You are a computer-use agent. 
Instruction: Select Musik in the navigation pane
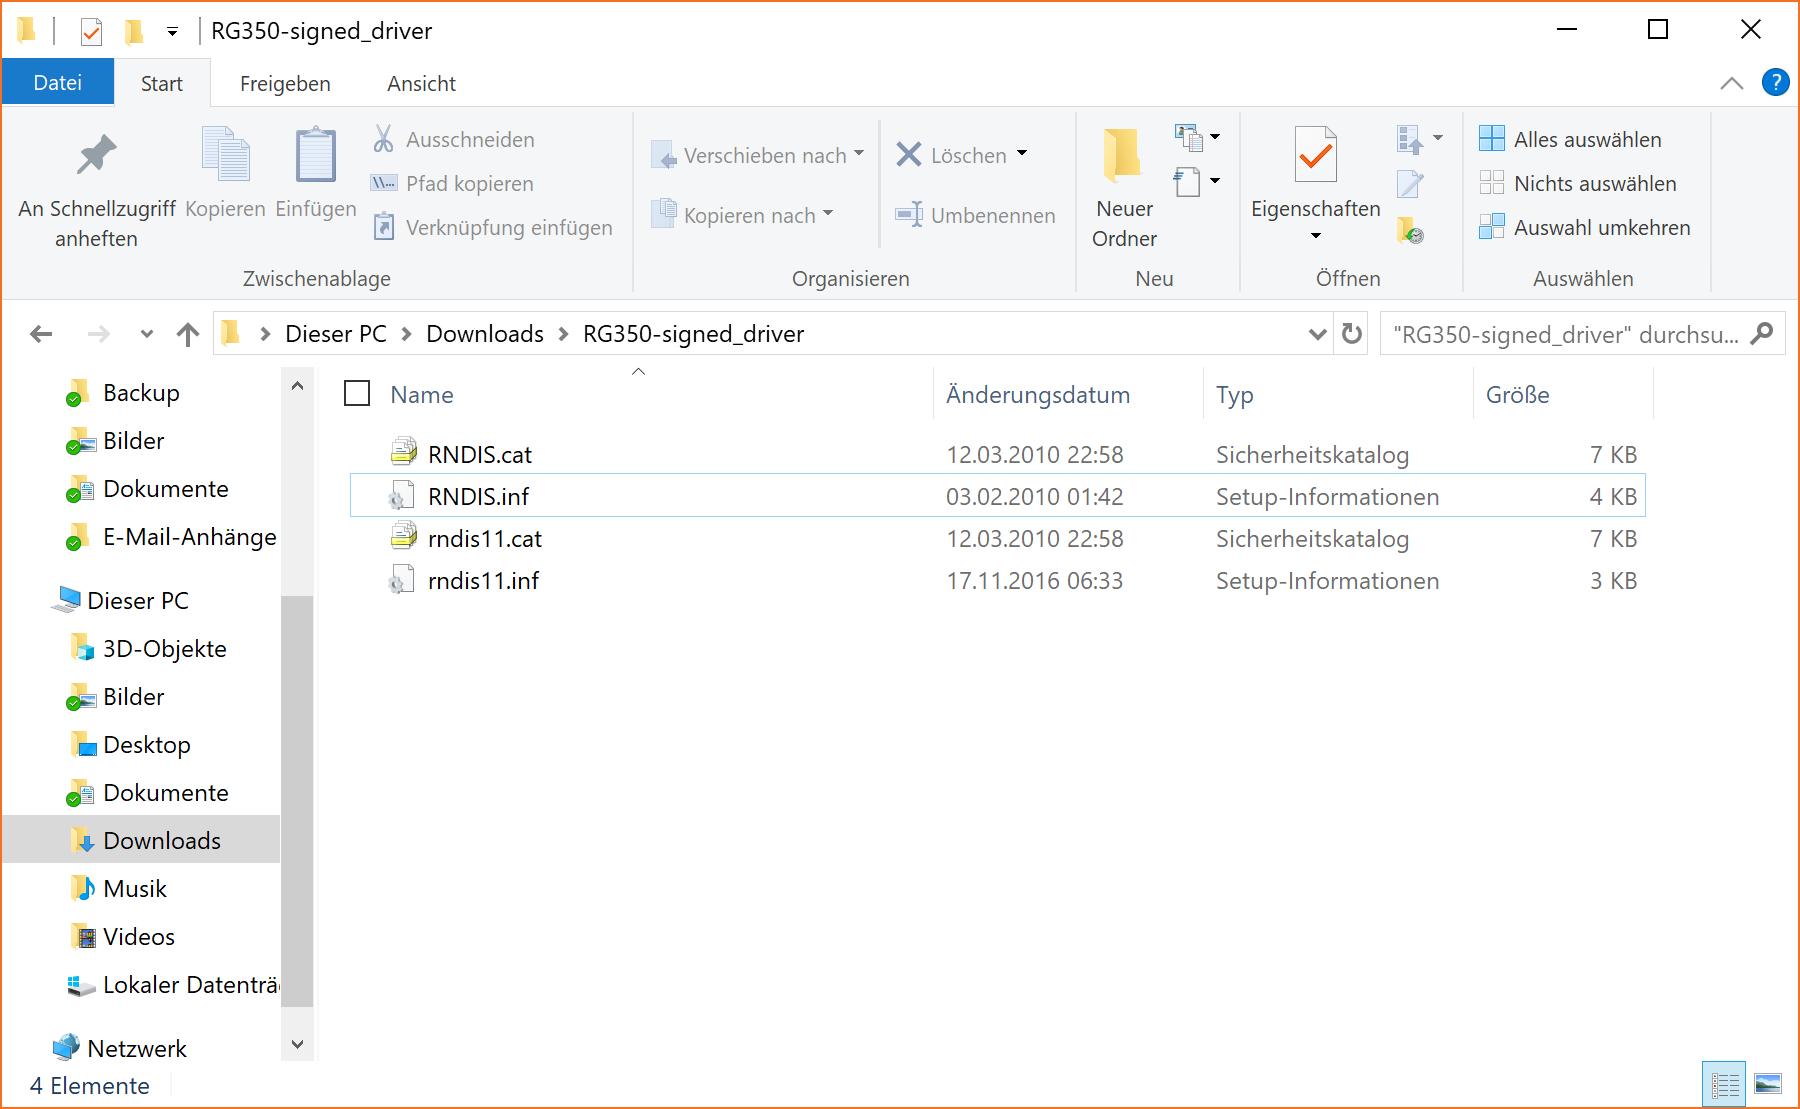pos(135,889)
